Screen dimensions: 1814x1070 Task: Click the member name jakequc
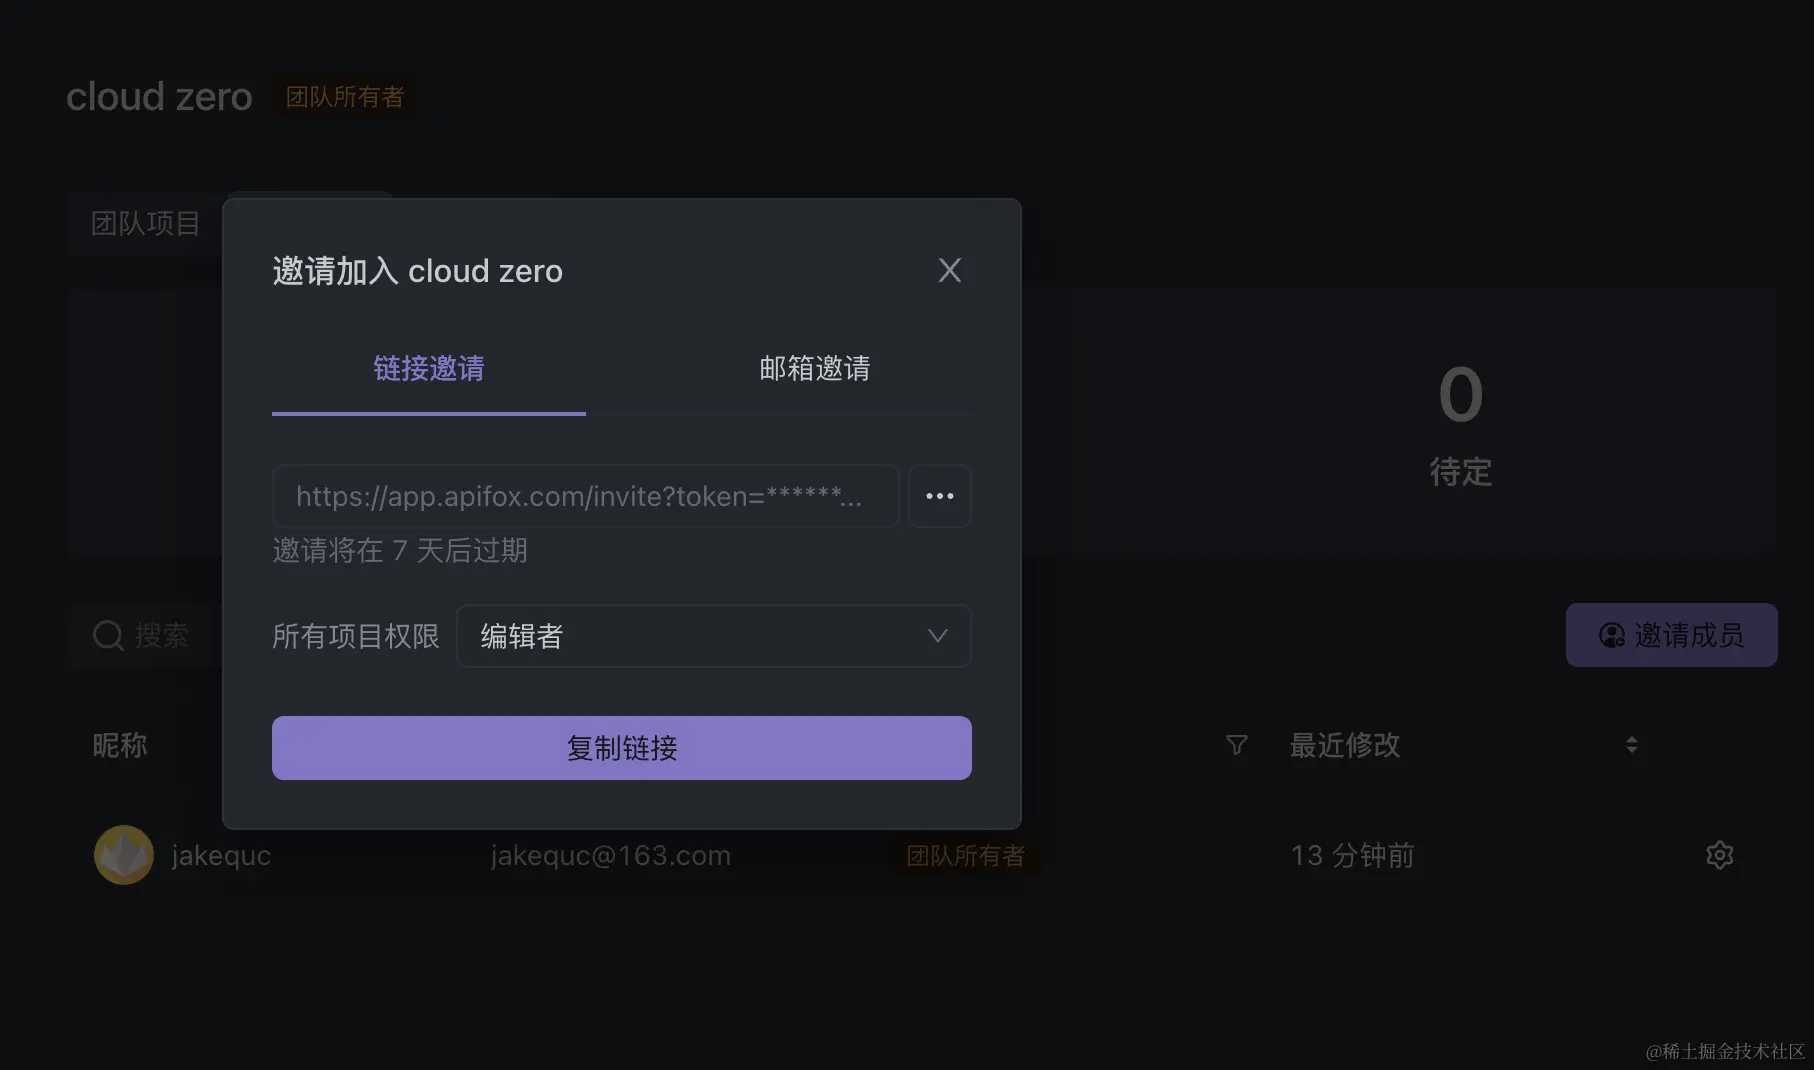221,855
